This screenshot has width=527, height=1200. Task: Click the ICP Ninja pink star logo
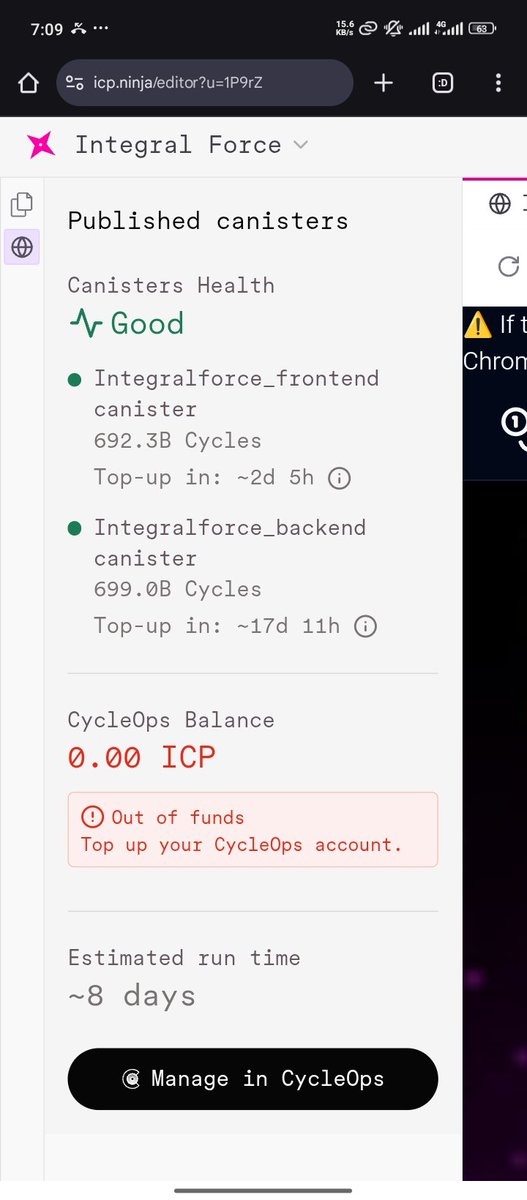(x=41, y=145)
